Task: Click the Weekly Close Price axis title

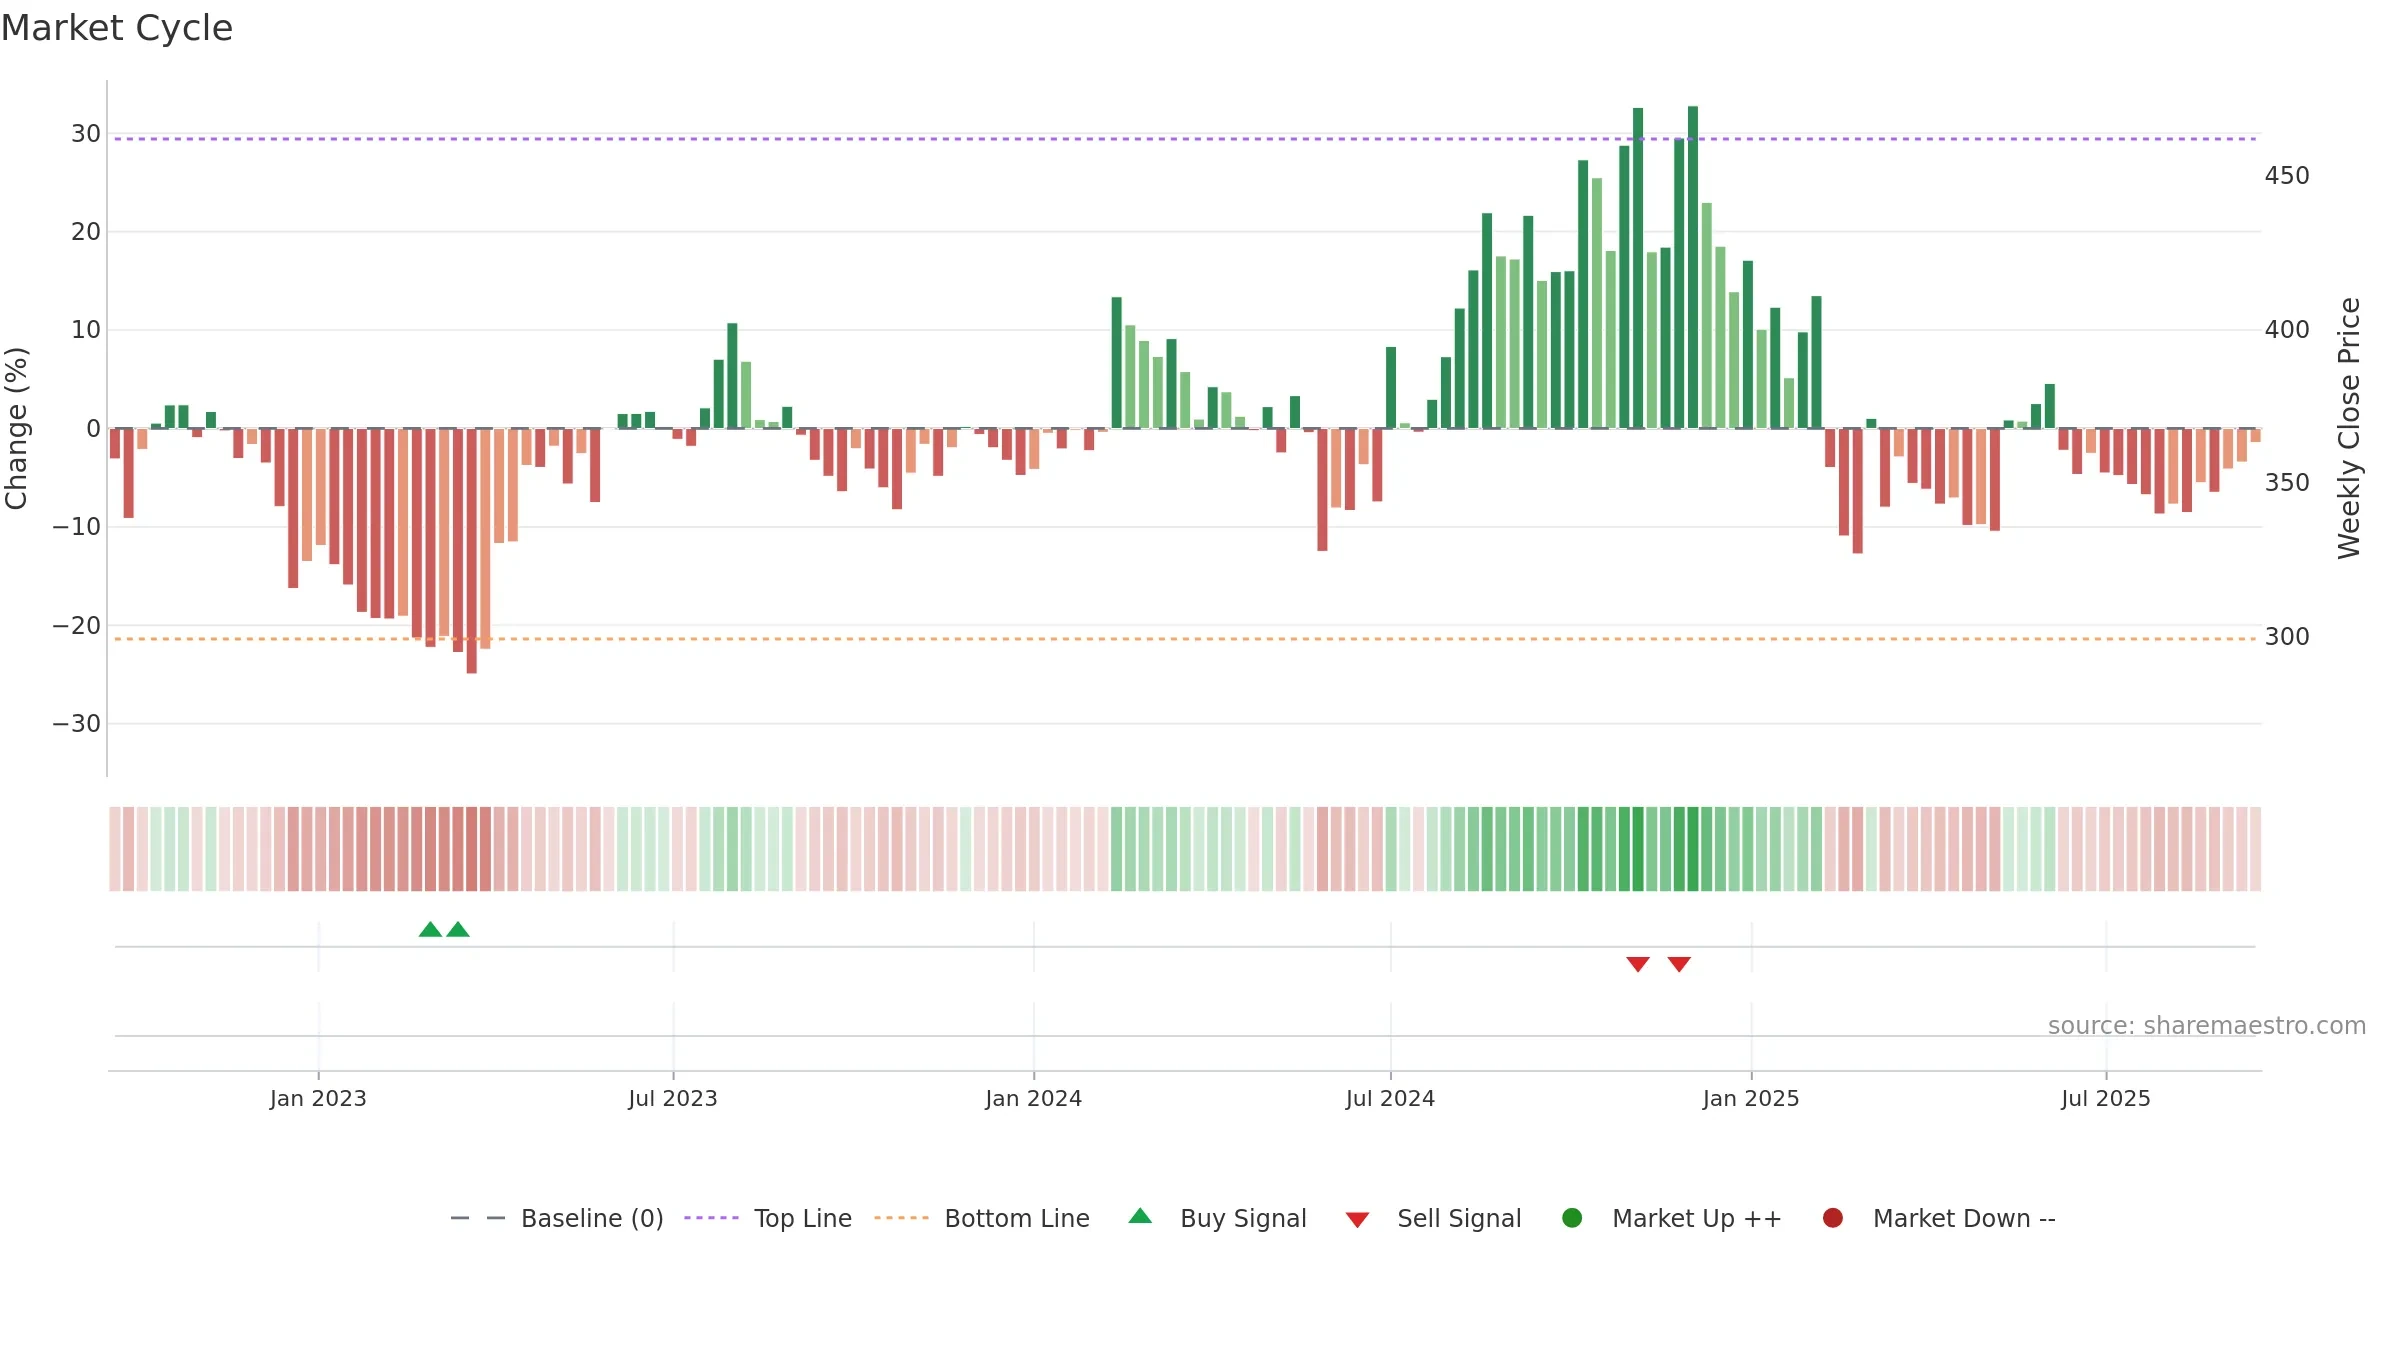Action: (2349, 428)
